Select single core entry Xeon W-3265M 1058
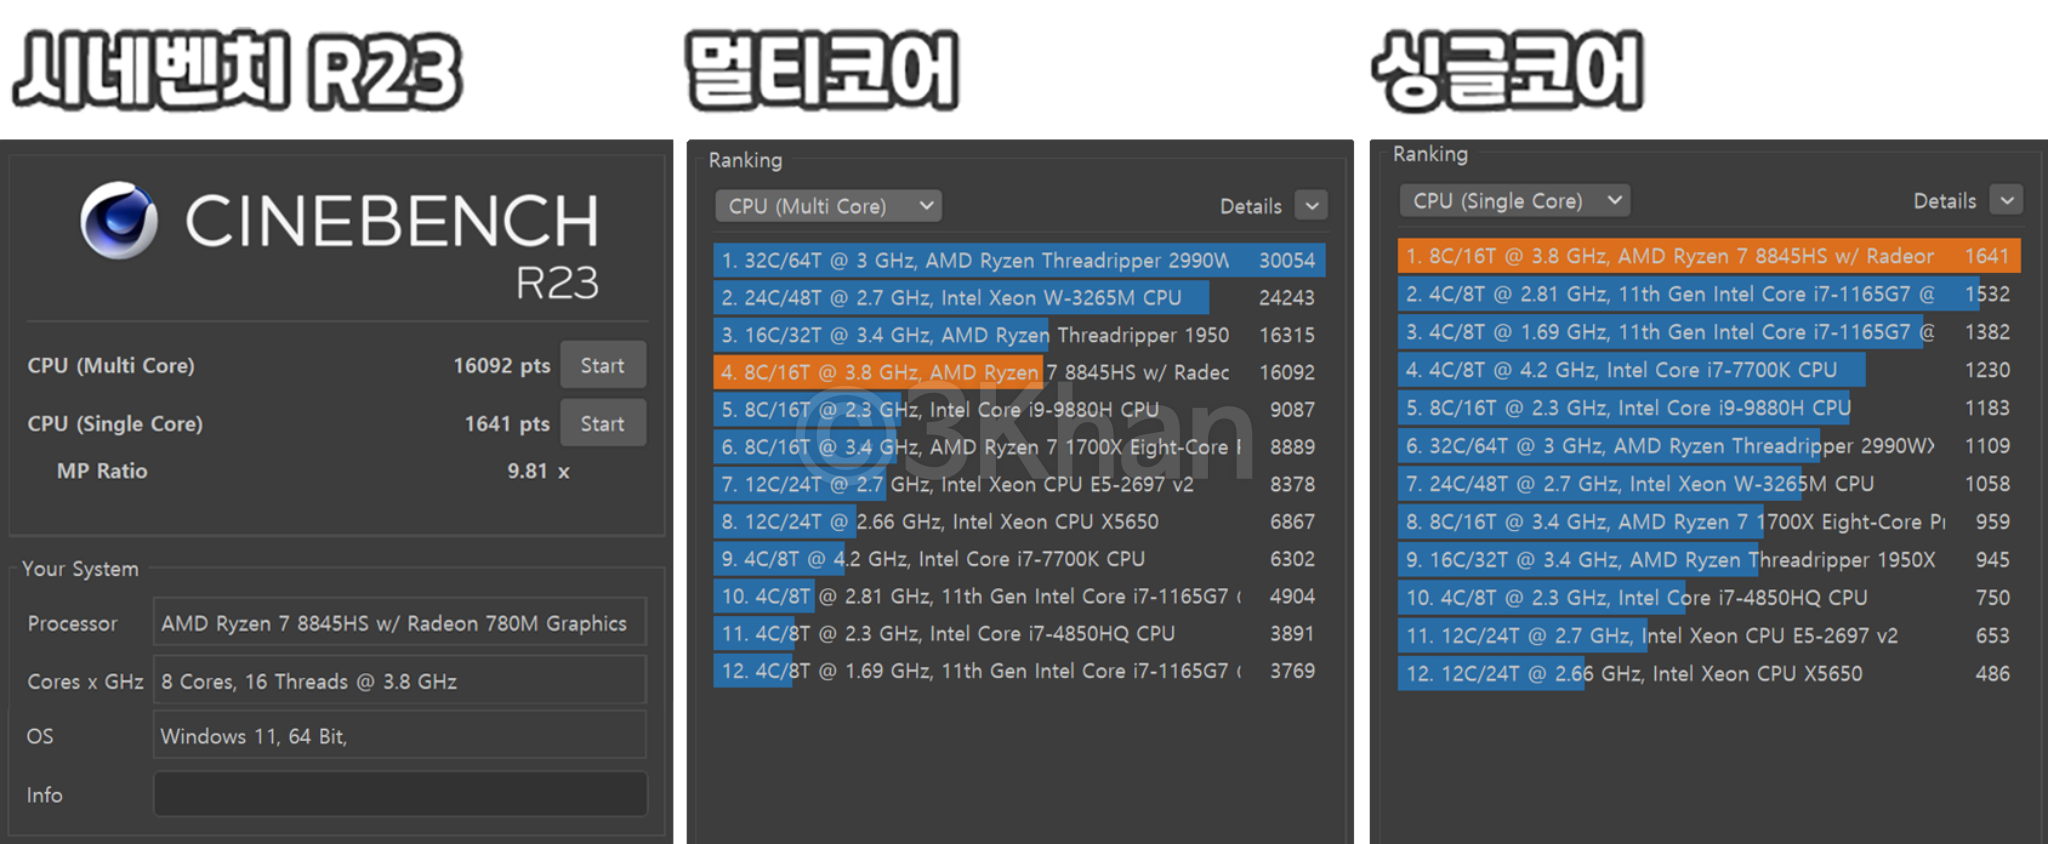This screenshot has width=2048, height=844. pyautogui.click(x=1709, y=484)
